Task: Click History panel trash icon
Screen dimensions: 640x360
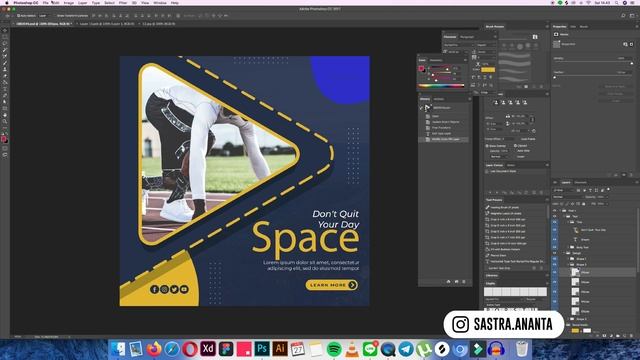Action: [464, 282]
